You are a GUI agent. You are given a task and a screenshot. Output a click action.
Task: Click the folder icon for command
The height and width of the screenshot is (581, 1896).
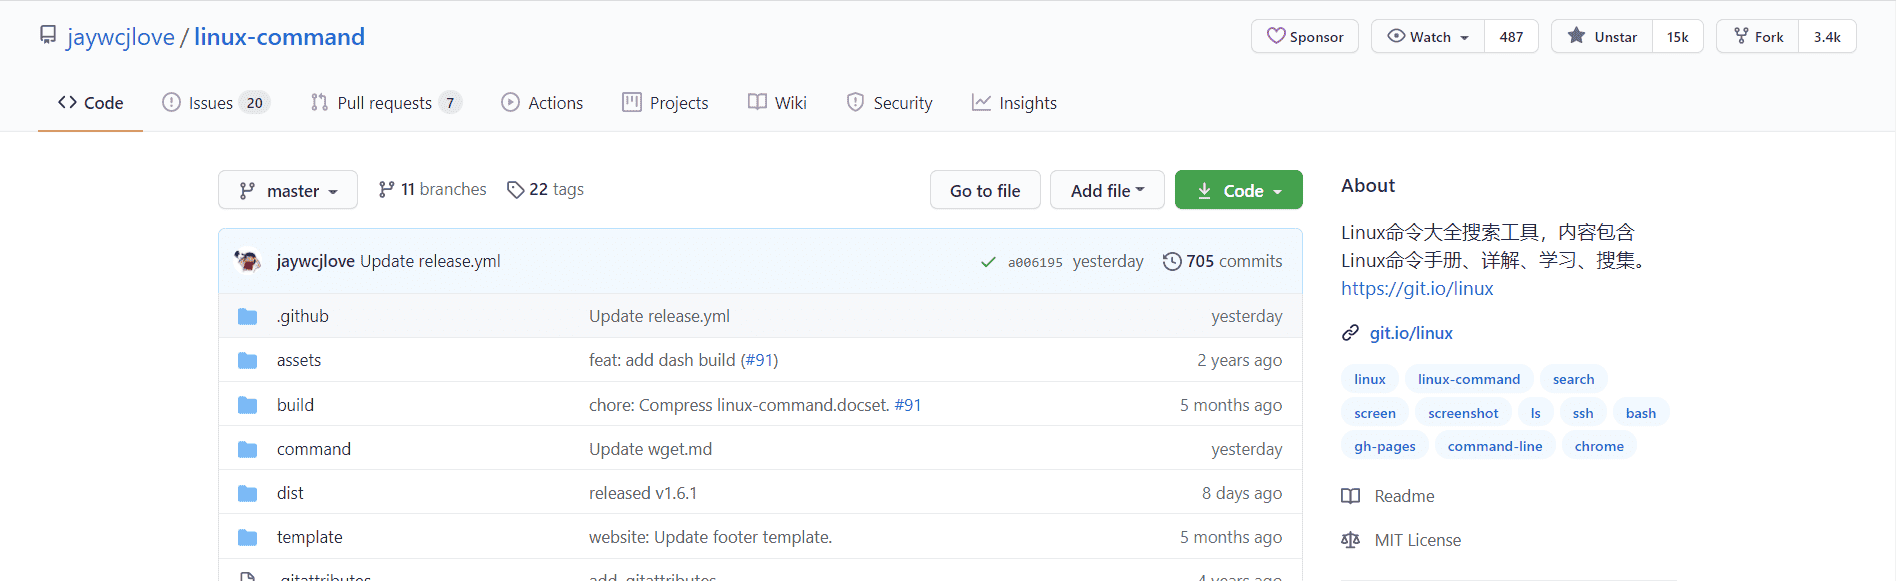(248, 449)
